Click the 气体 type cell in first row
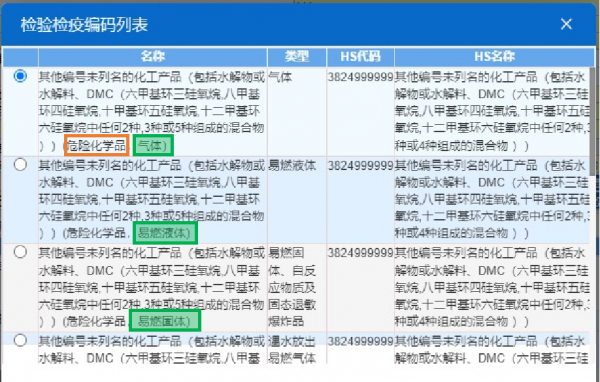Image resolution: width=600 pixels, height=382 pixels. click(x=280, y=77)
